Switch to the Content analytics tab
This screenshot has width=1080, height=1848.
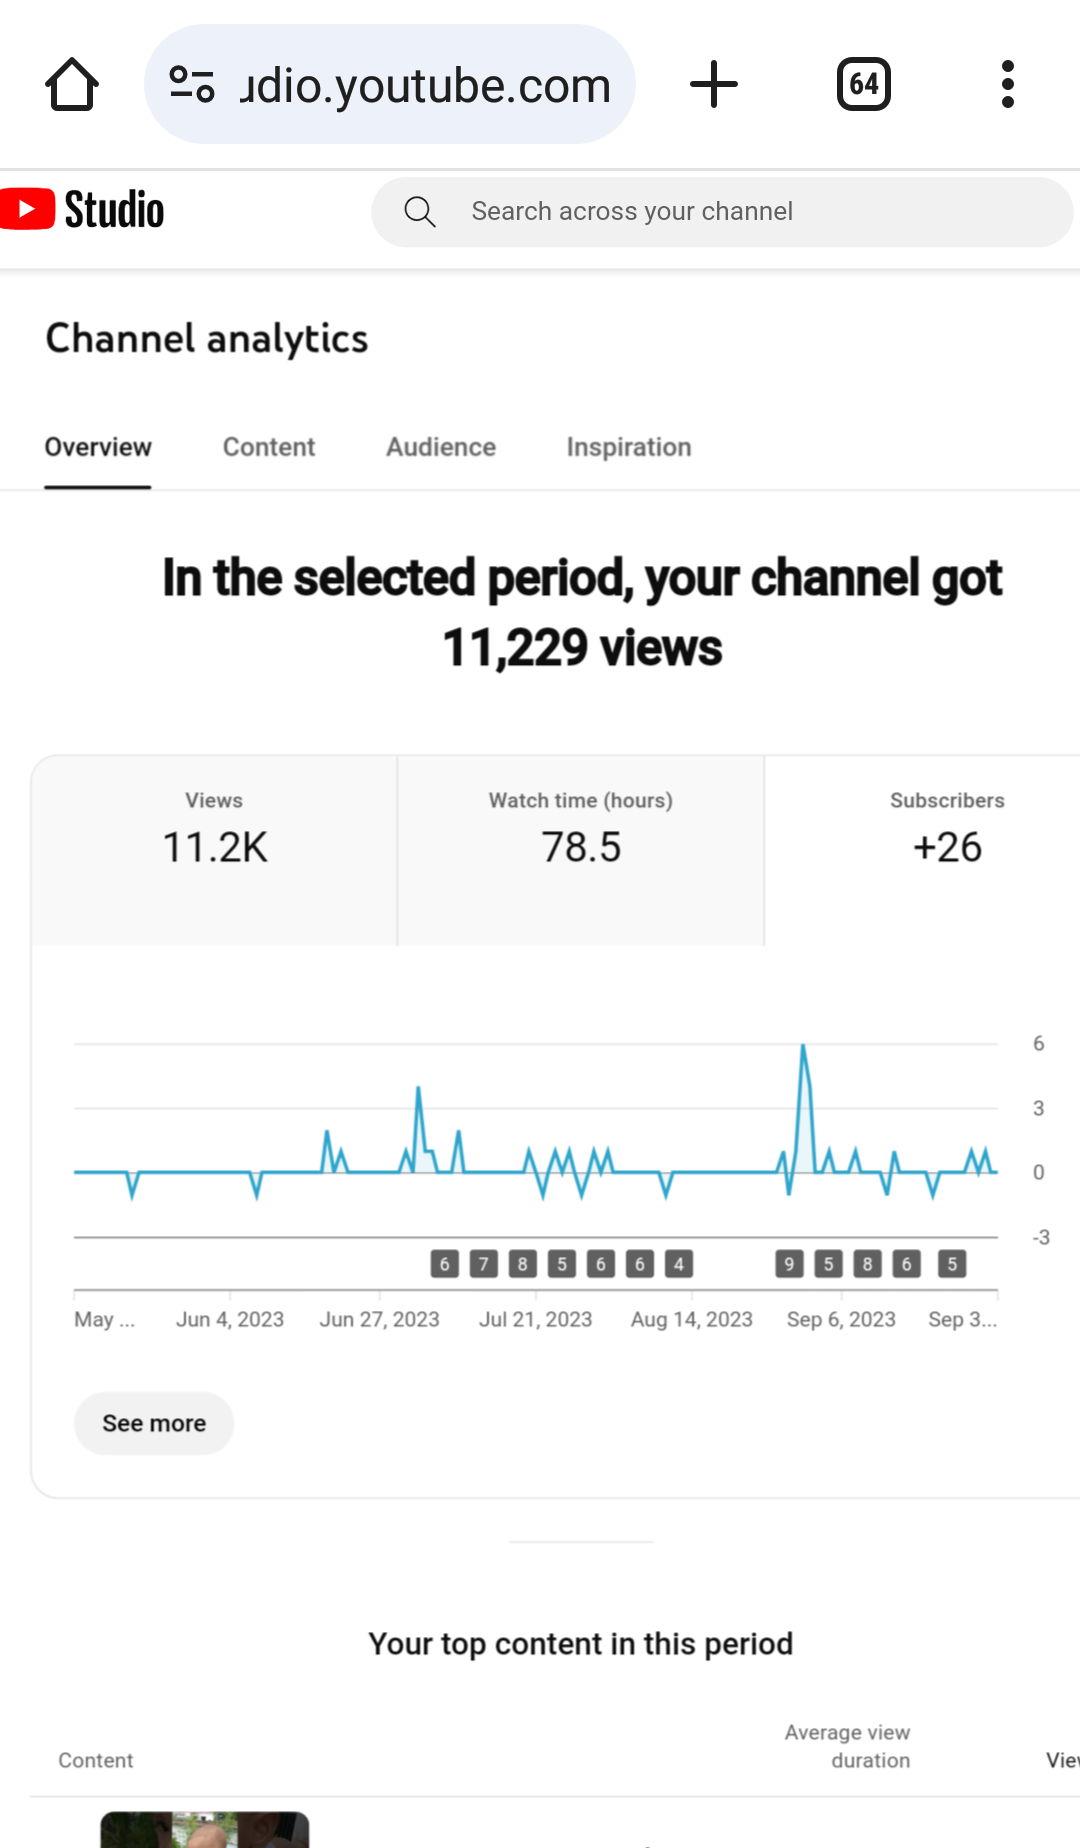[268, 447]
